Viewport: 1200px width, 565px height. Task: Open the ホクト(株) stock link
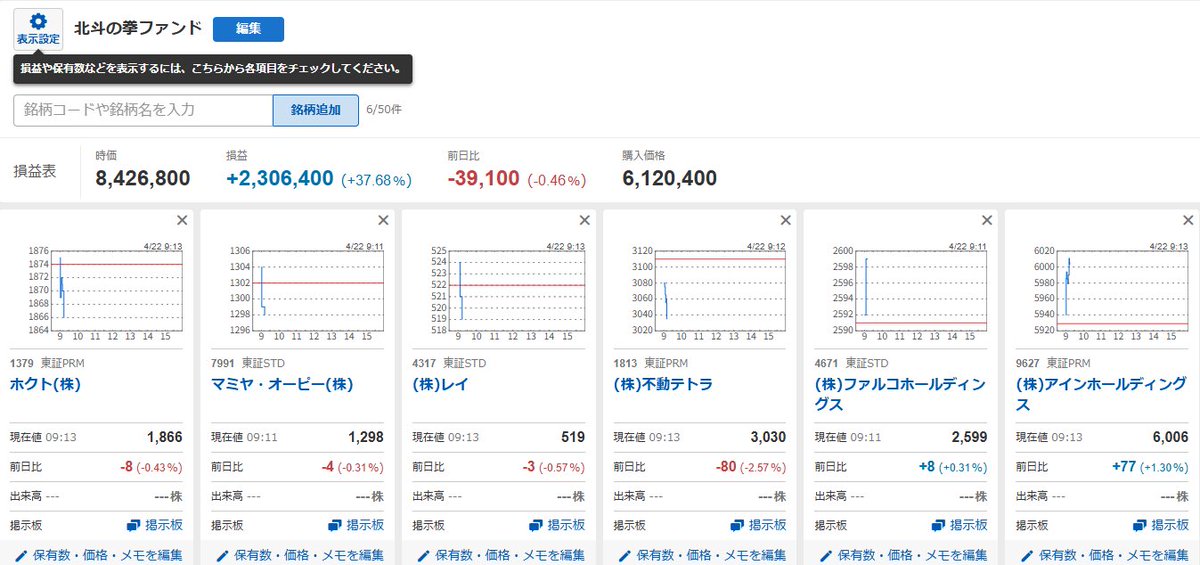(45, 384)
